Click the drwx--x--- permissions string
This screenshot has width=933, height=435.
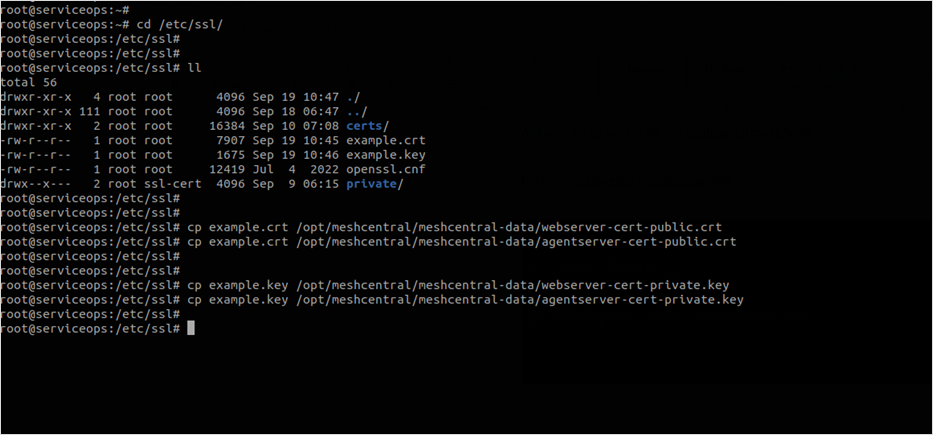(36, 184)
